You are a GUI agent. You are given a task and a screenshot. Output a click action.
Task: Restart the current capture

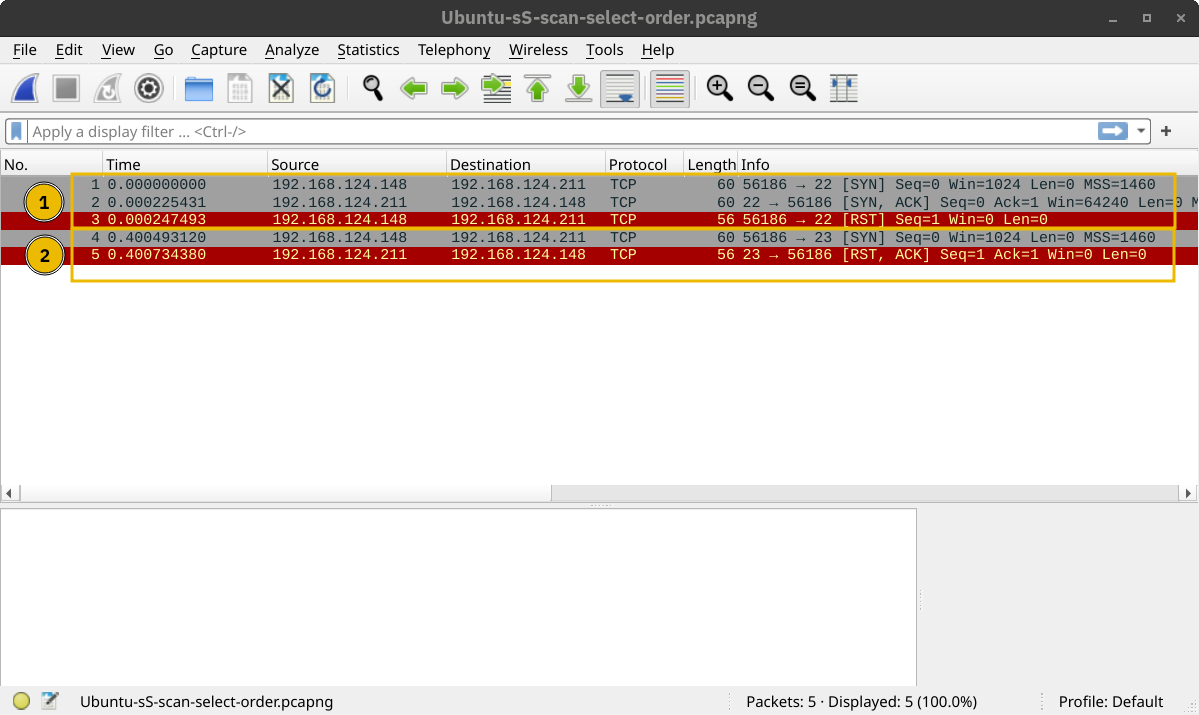(x=107, y=88)
